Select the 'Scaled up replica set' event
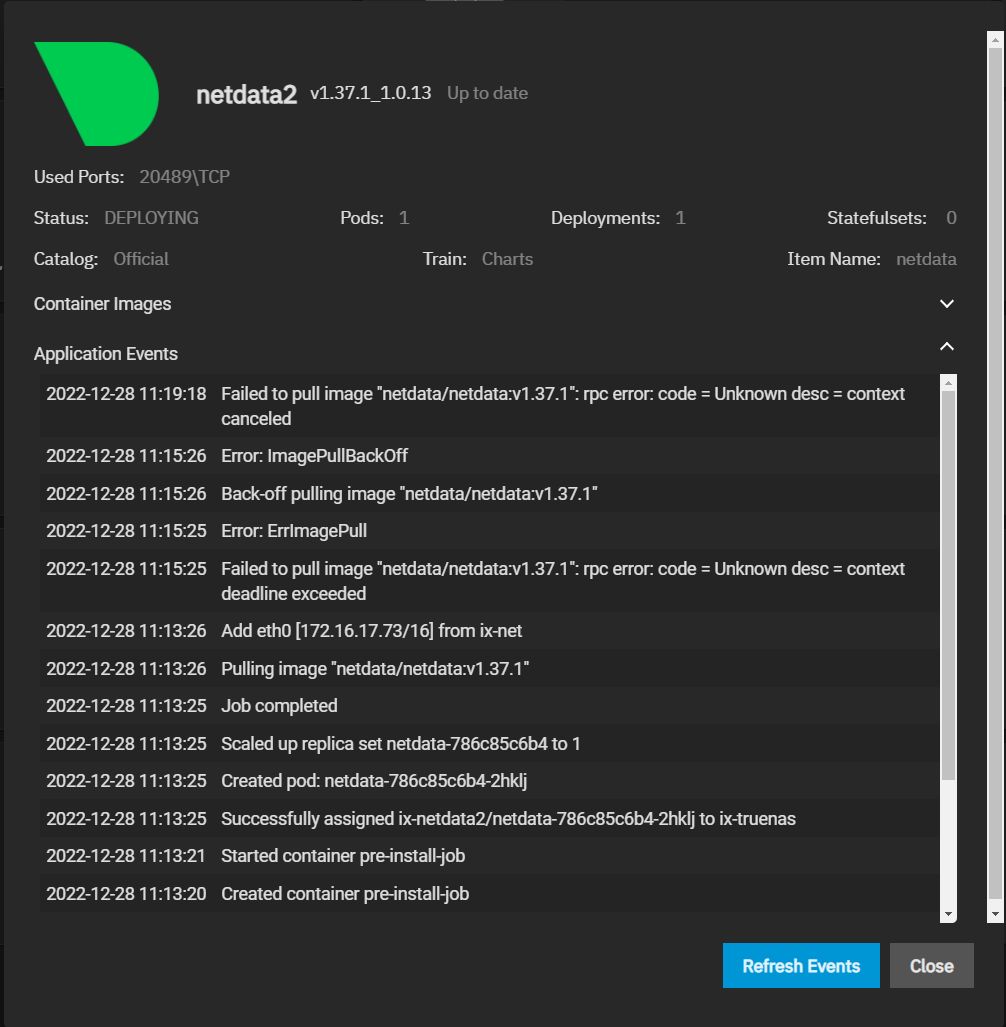This screenshot has height=1027, width=1006. (x=489, y=744)
